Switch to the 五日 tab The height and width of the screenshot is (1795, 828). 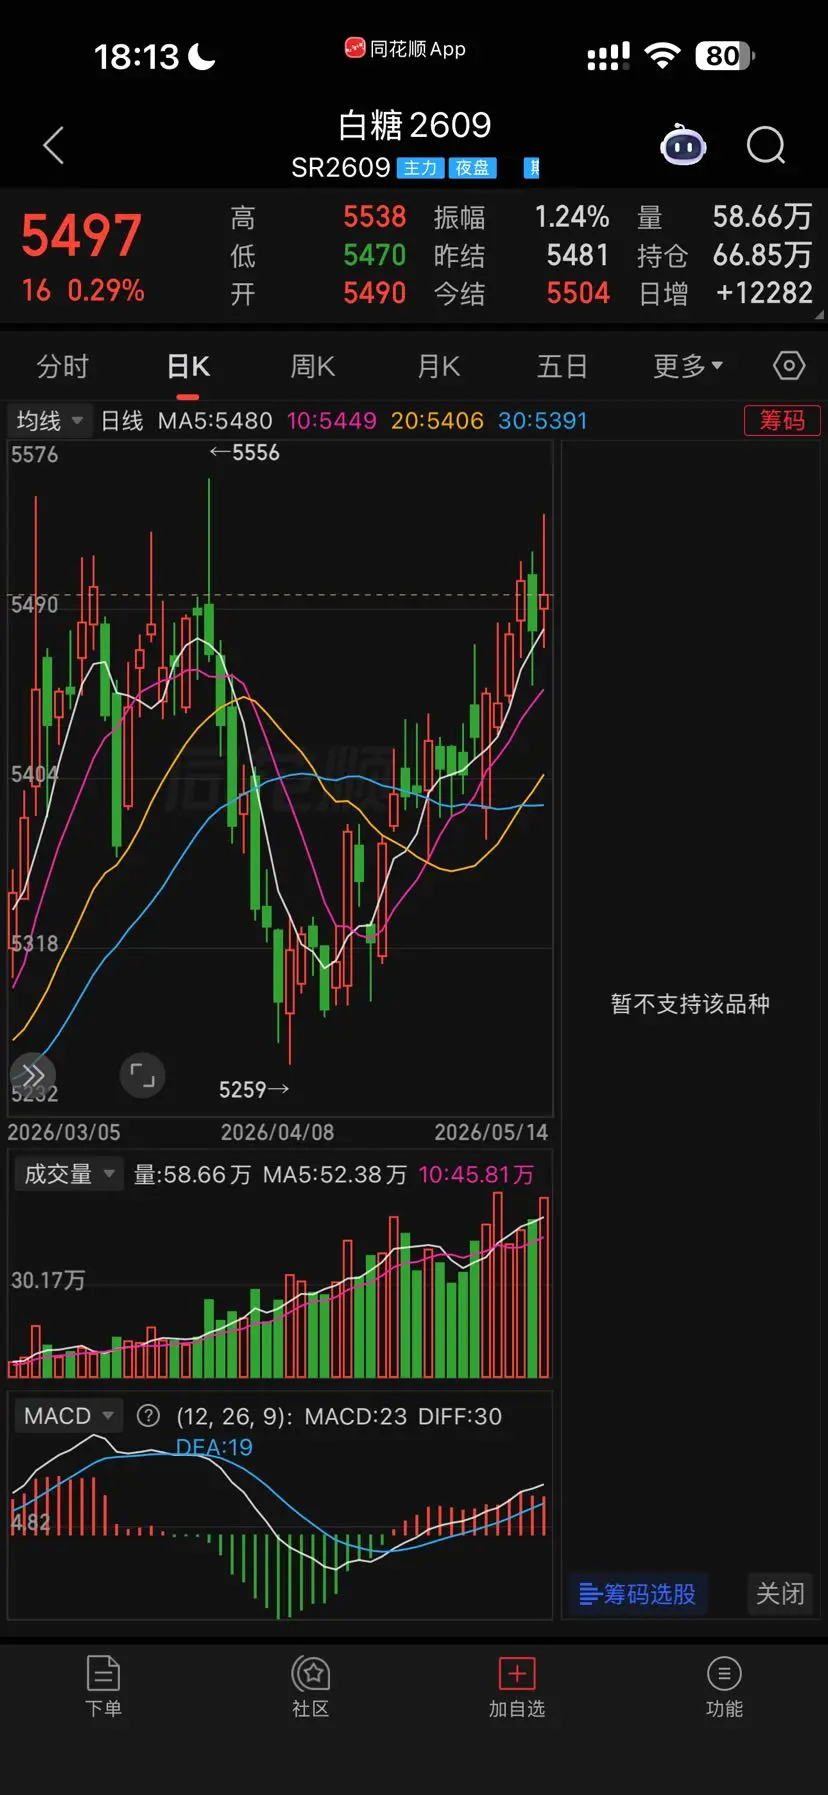[562, 367]
